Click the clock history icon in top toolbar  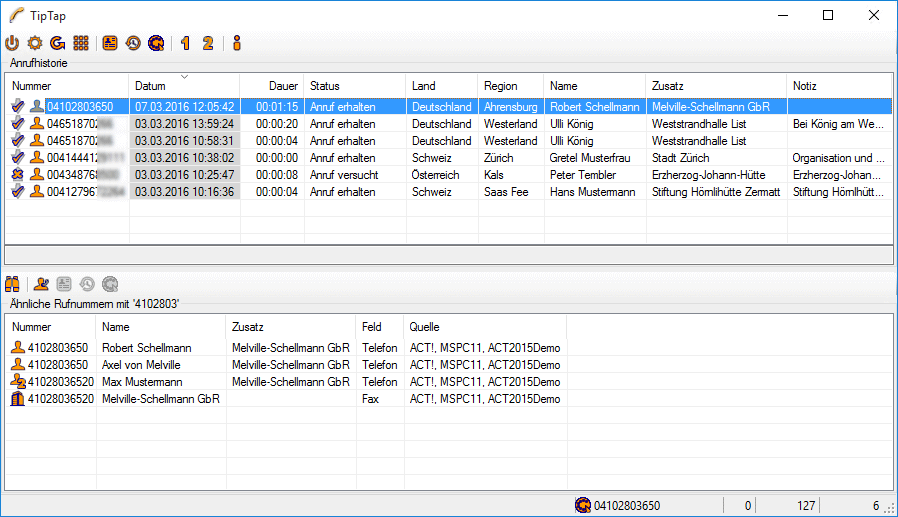pos(133,43)
